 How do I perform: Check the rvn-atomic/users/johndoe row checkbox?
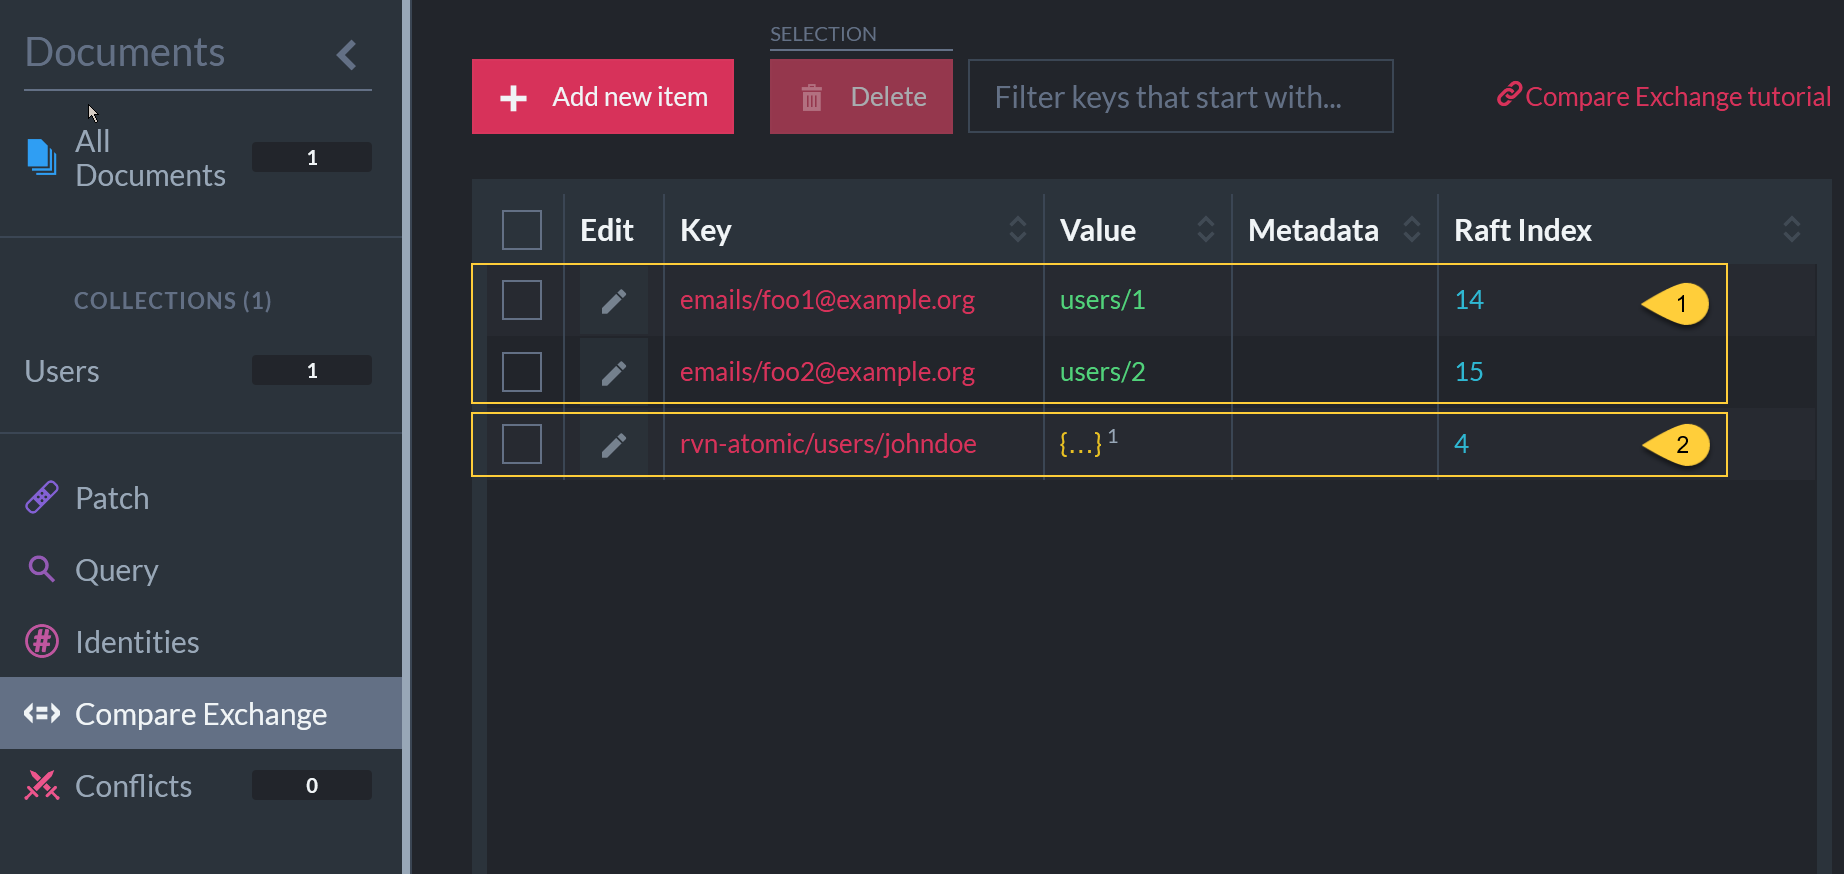(522, 444)
